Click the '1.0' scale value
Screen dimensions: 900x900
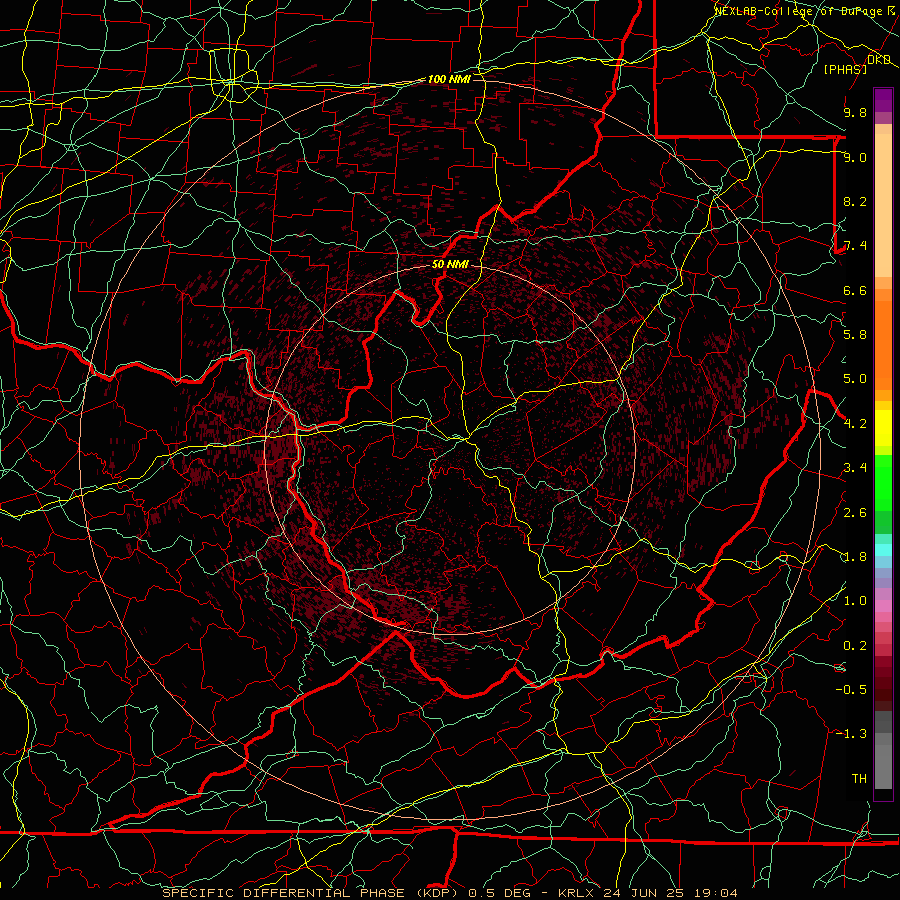(855, 601)
